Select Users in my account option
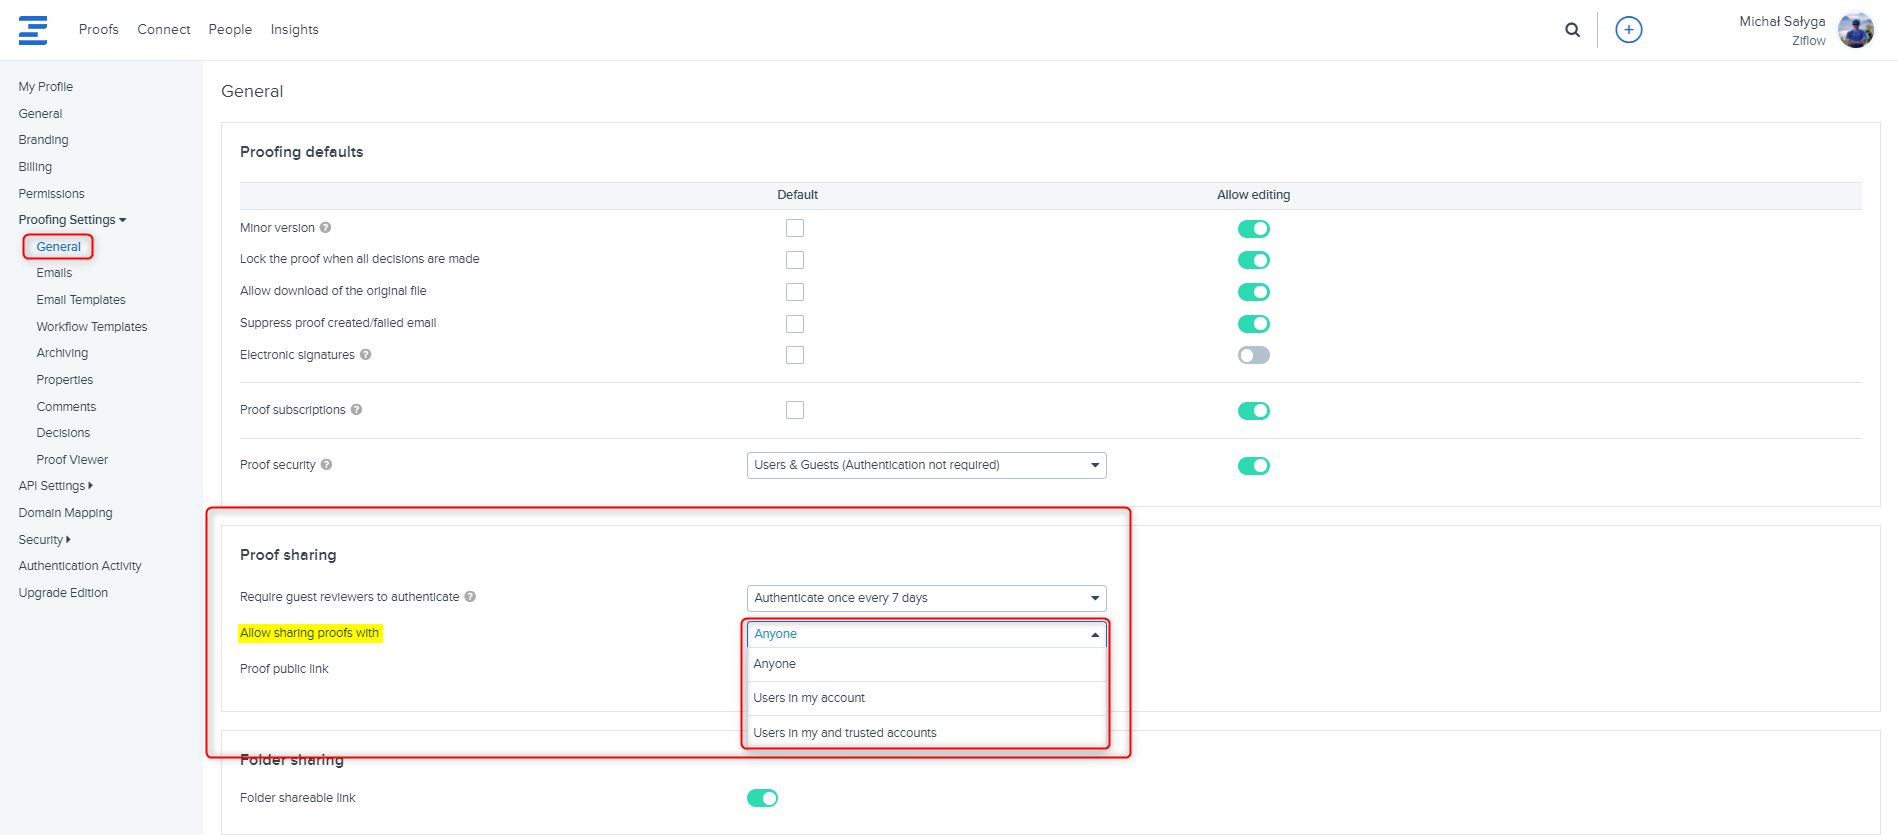The width and height of the screenshot is (1898, 835). click(809, 698)
